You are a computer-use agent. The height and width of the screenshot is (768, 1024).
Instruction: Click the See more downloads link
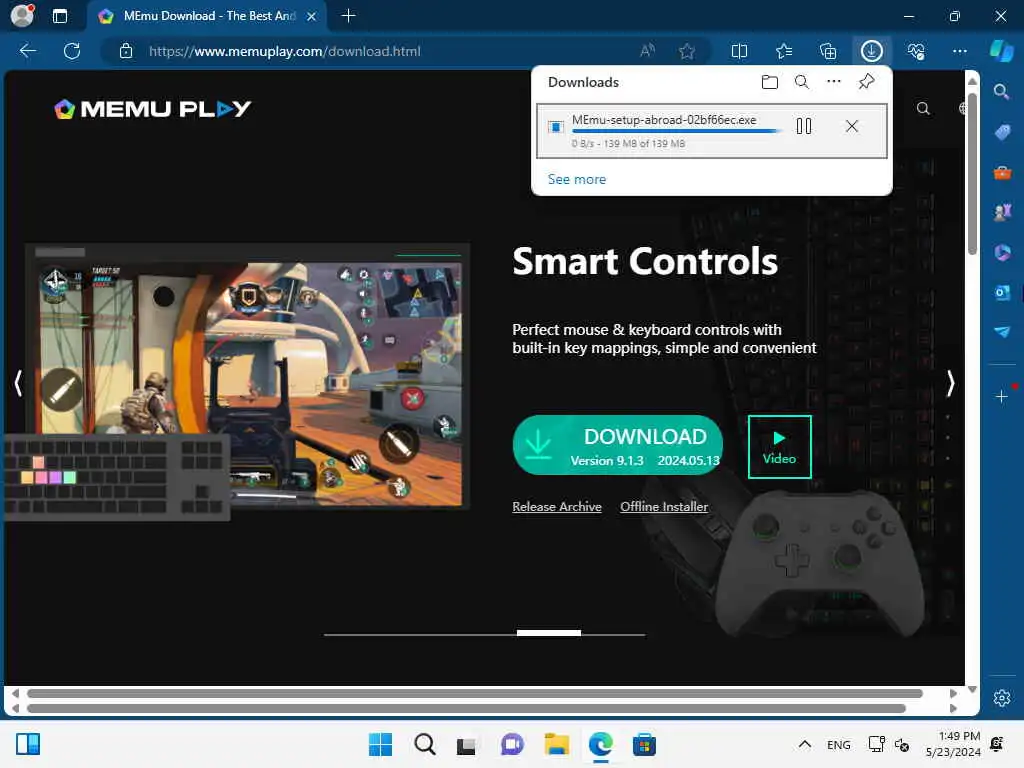[577, 179]
